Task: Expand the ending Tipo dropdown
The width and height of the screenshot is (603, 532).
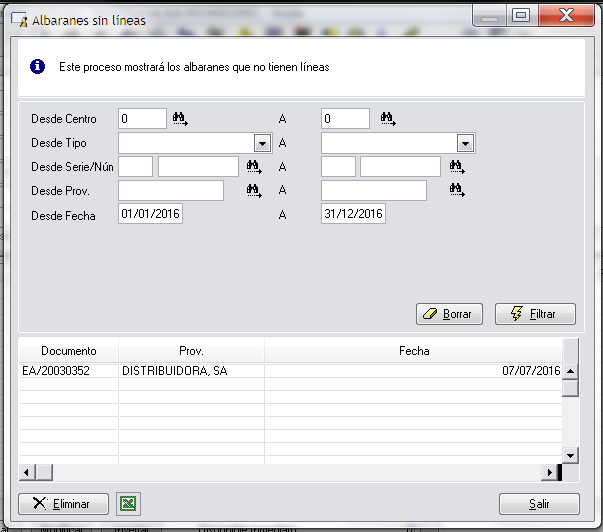Action: pyautogui.click(x=465, y=143)
